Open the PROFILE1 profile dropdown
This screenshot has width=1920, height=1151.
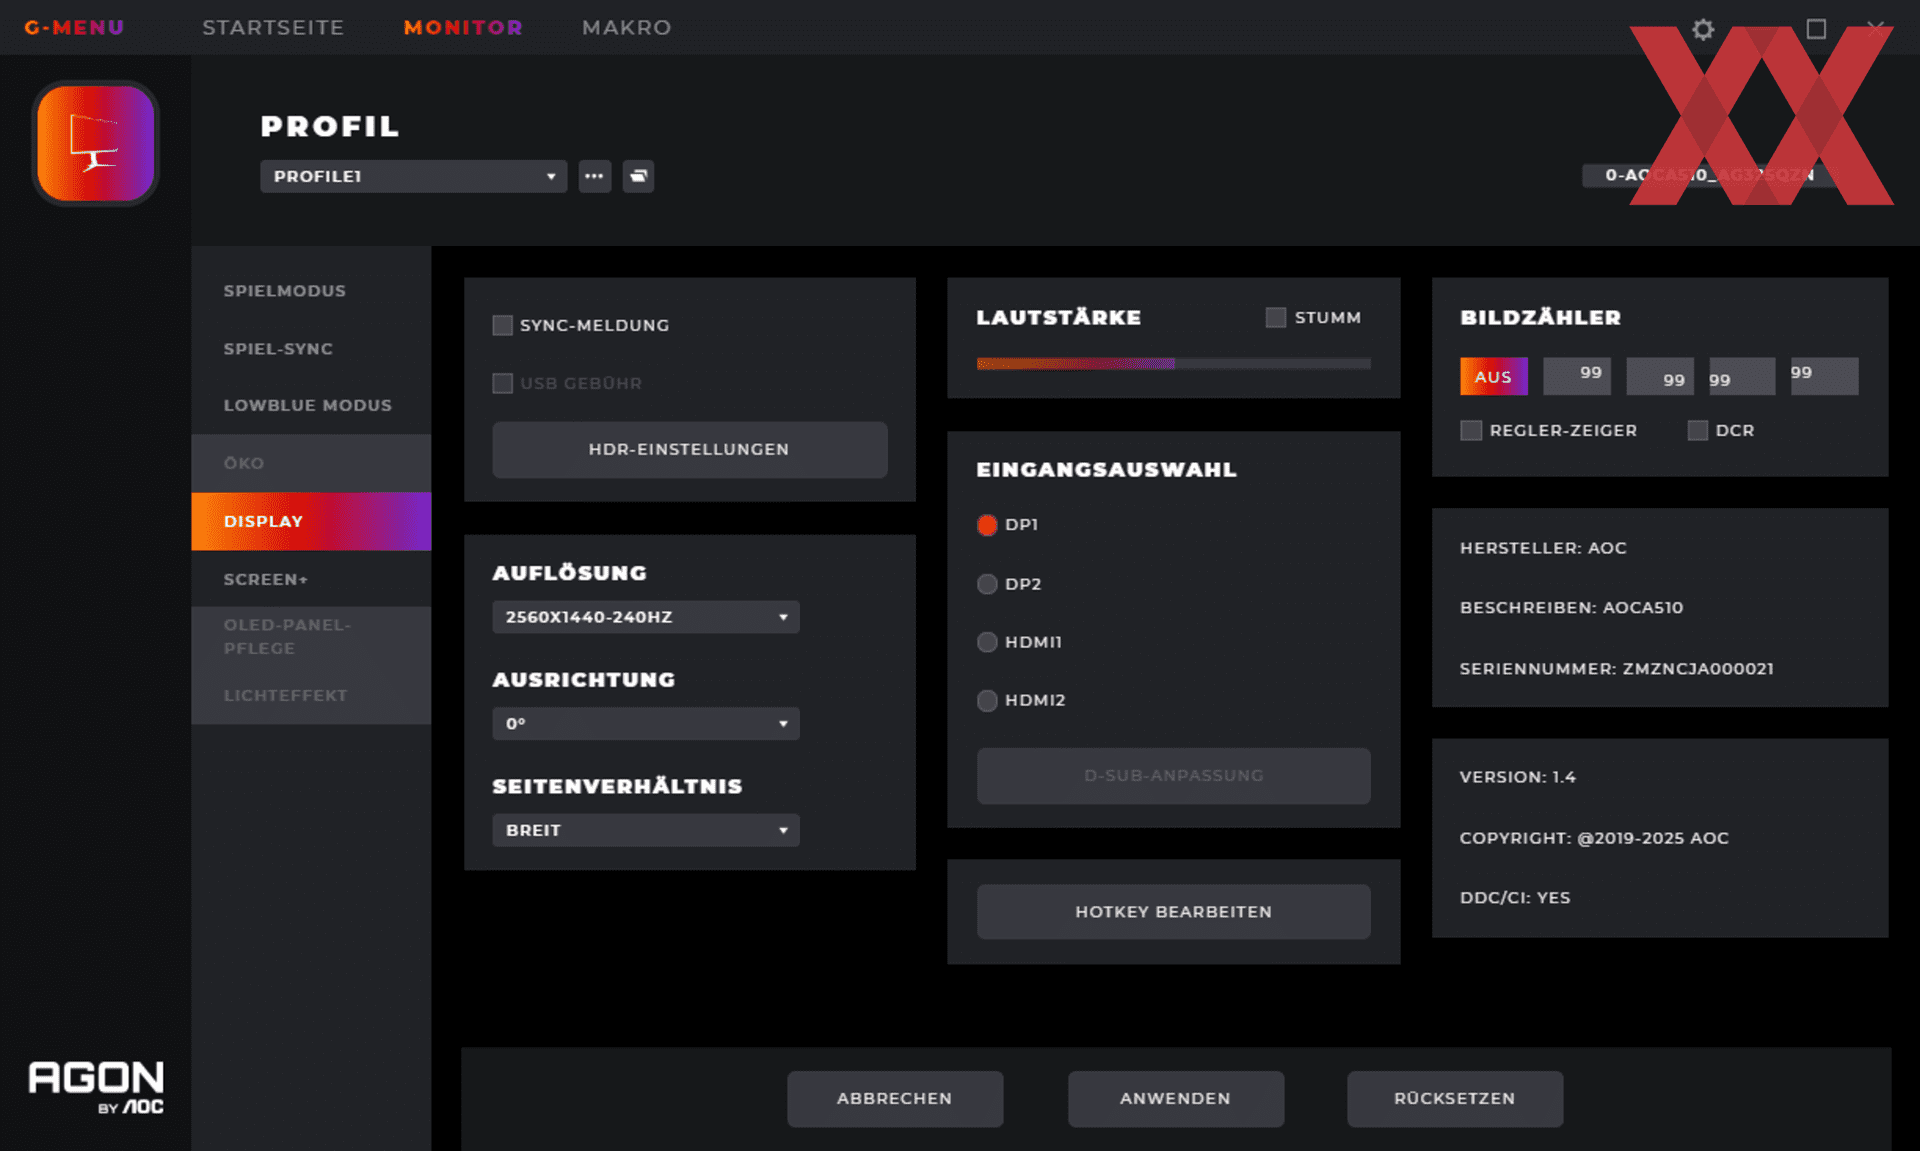click(x=413, y=176)
